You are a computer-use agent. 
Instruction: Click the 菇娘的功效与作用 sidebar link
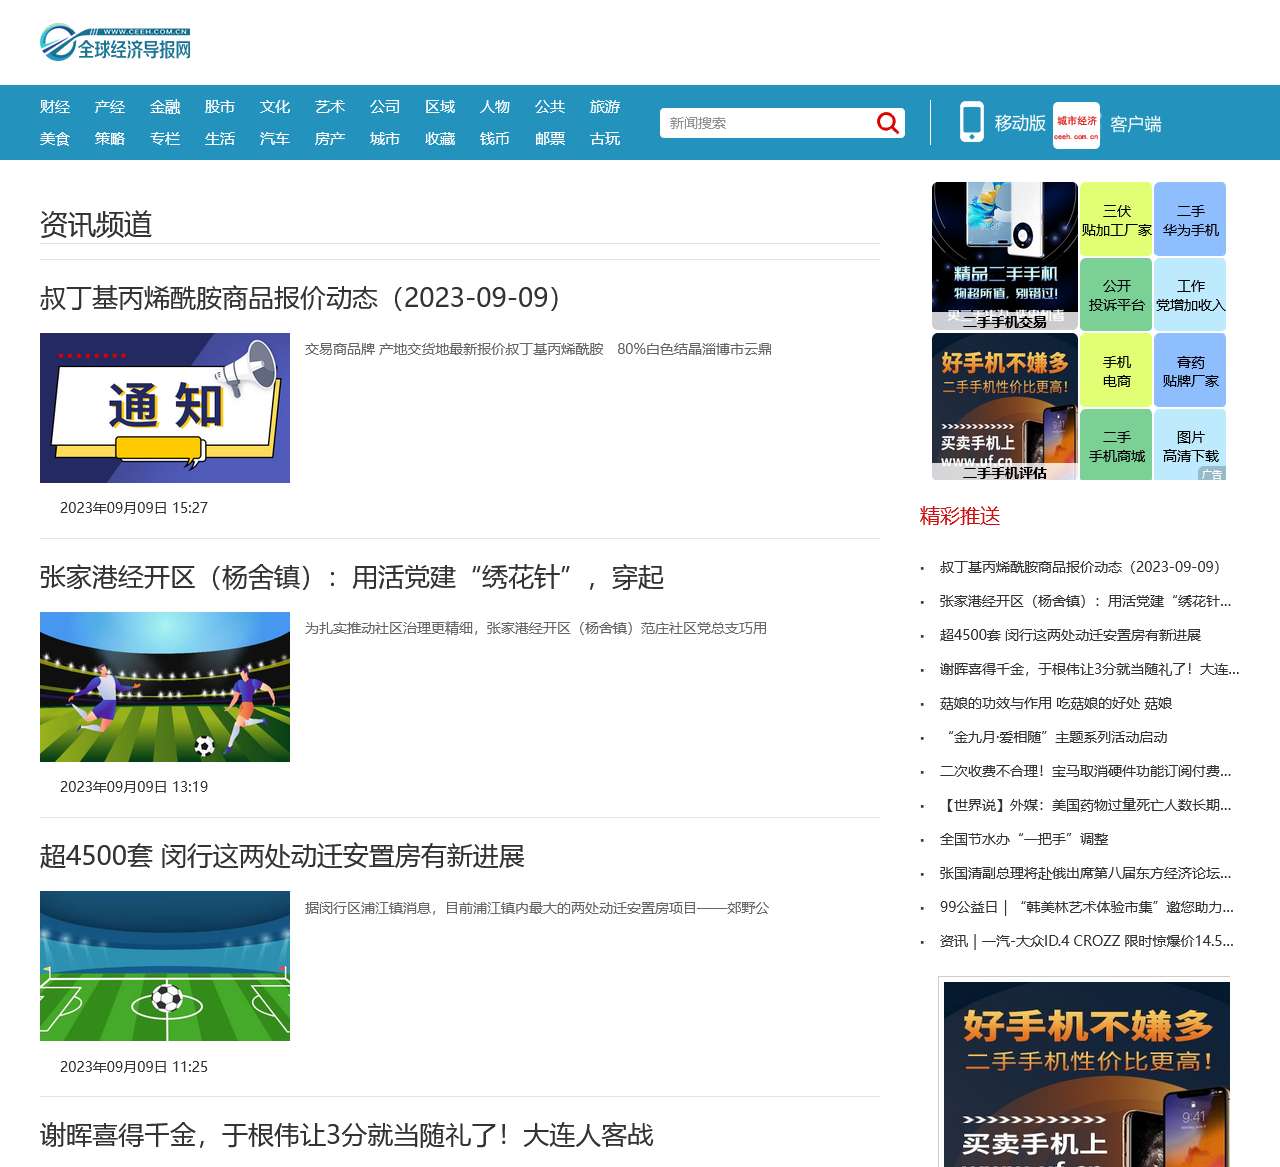tap(1056, 703)
